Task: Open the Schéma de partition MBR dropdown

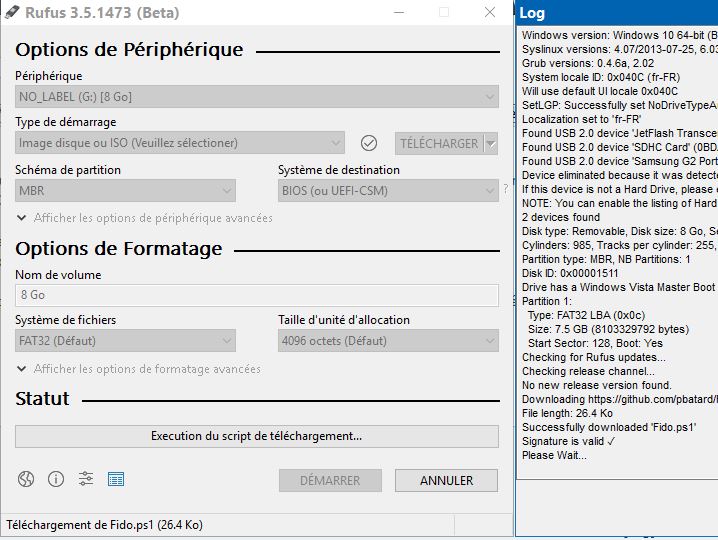Action: click(125, 191)
